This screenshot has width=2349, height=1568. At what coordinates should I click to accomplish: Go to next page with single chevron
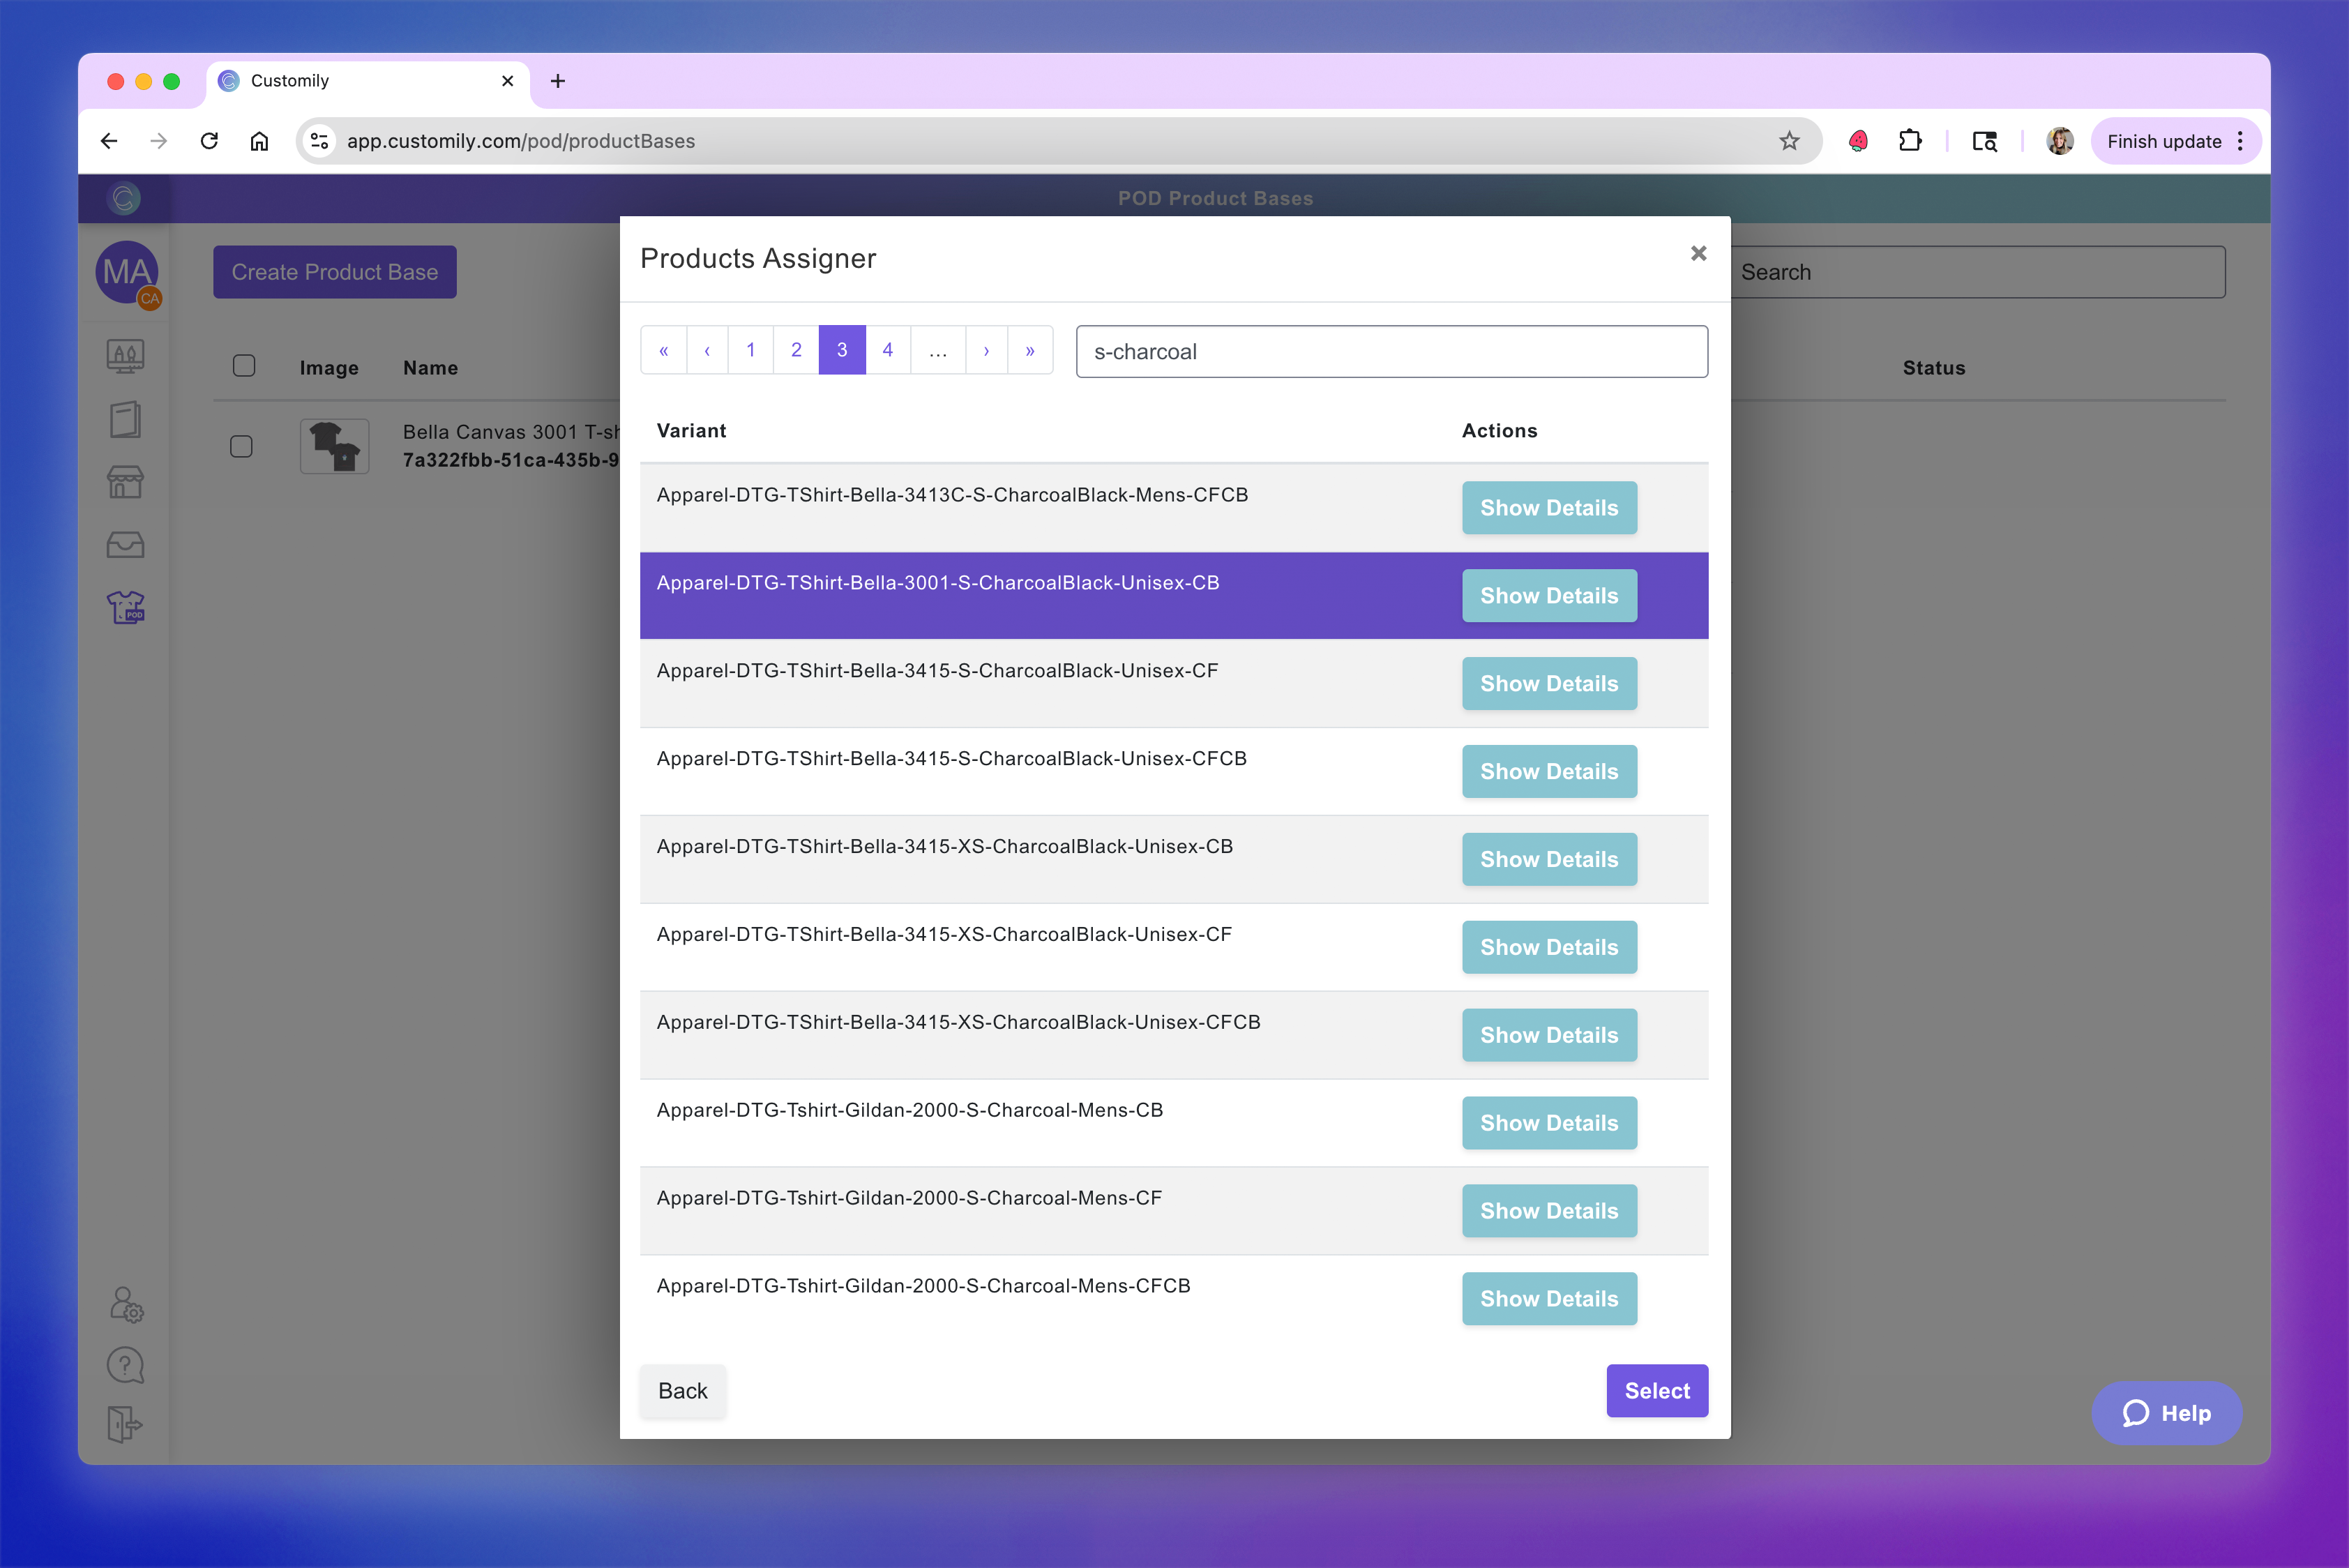coord(986,350)
